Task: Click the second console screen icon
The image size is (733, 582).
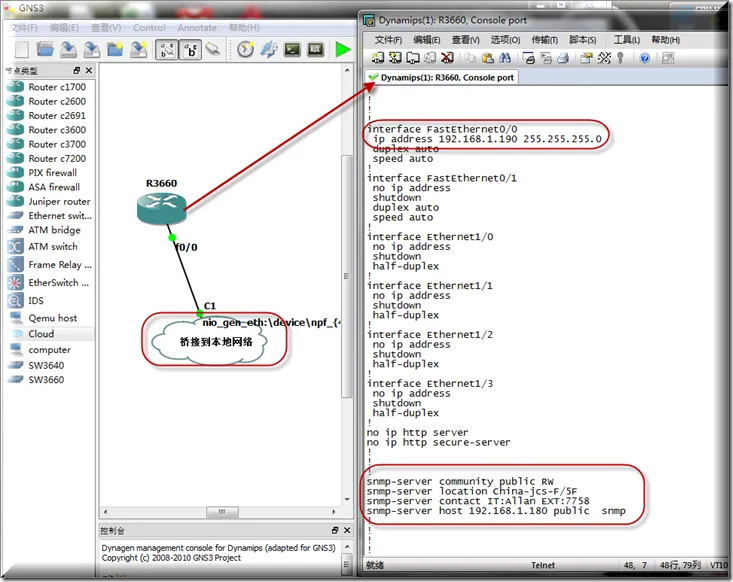Action: [x=316, y=49]
